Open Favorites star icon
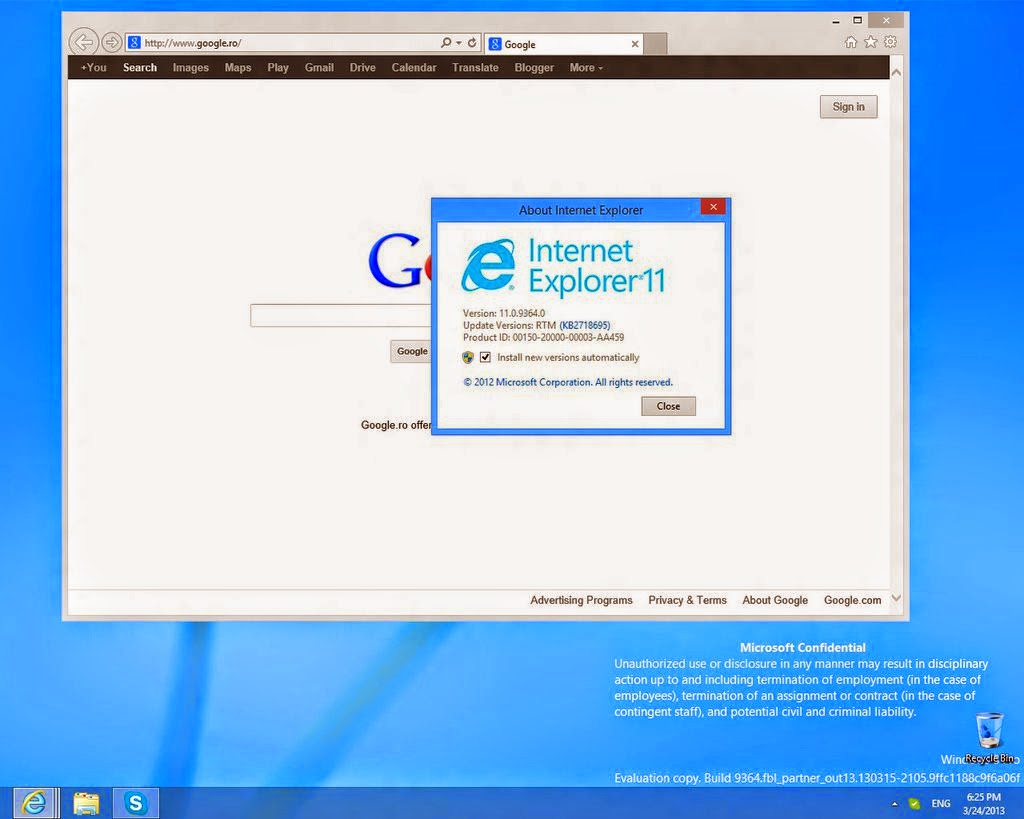The width and height of the screenshot is (1024, 819). point(871,42)
